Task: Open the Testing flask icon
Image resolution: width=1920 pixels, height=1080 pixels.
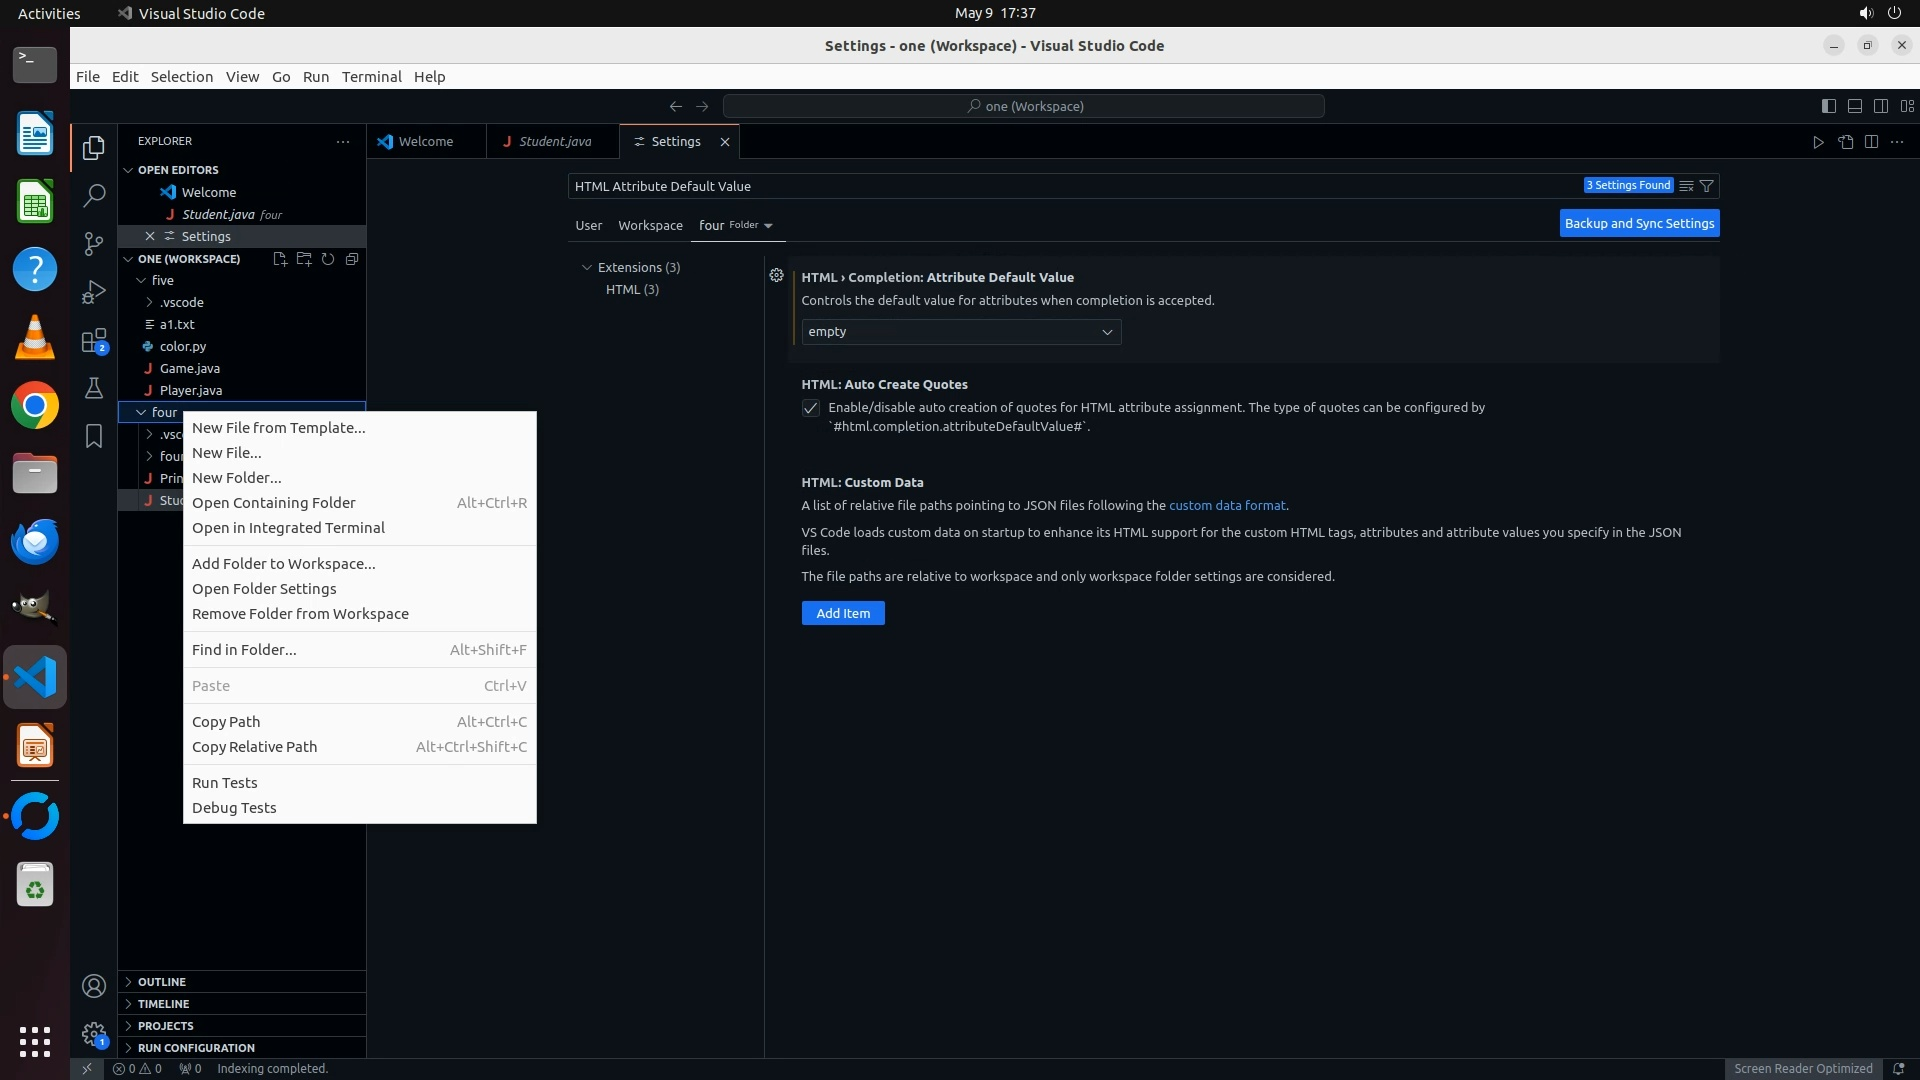Action: pos(94,388)
